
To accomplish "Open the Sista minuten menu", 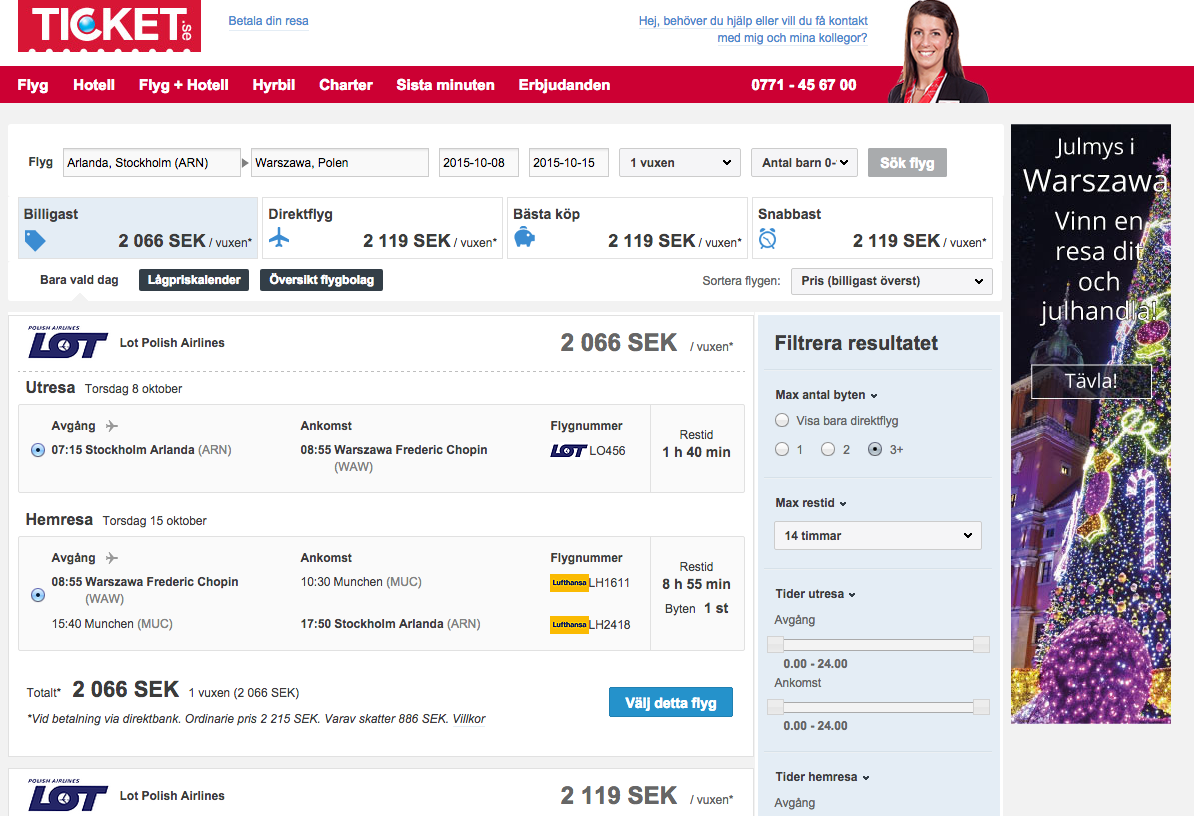I will coord(445,85).
